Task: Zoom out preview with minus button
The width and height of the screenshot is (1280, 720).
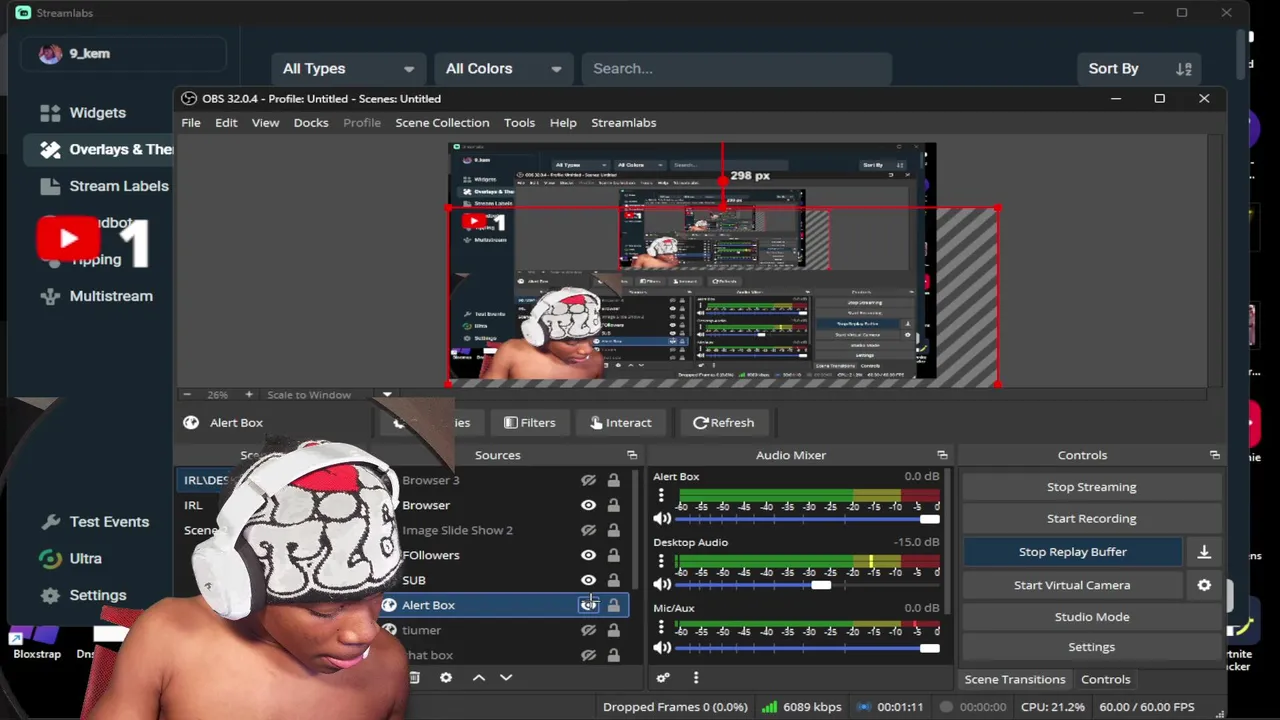Action: [186, 395]
